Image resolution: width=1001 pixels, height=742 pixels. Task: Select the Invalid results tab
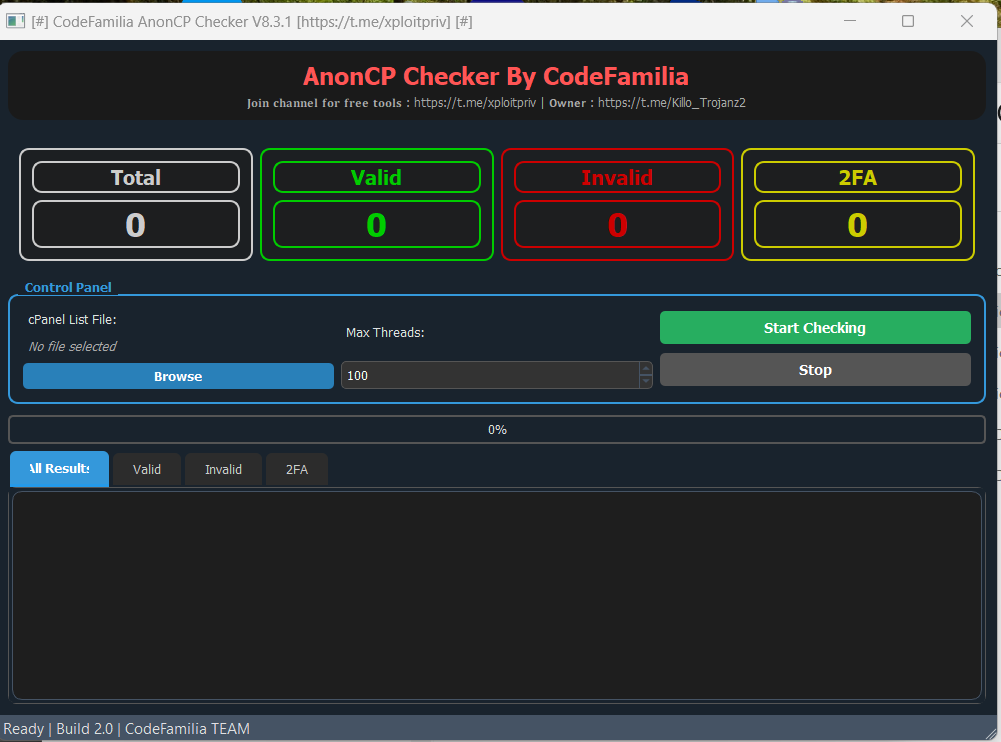pos(223,470)
